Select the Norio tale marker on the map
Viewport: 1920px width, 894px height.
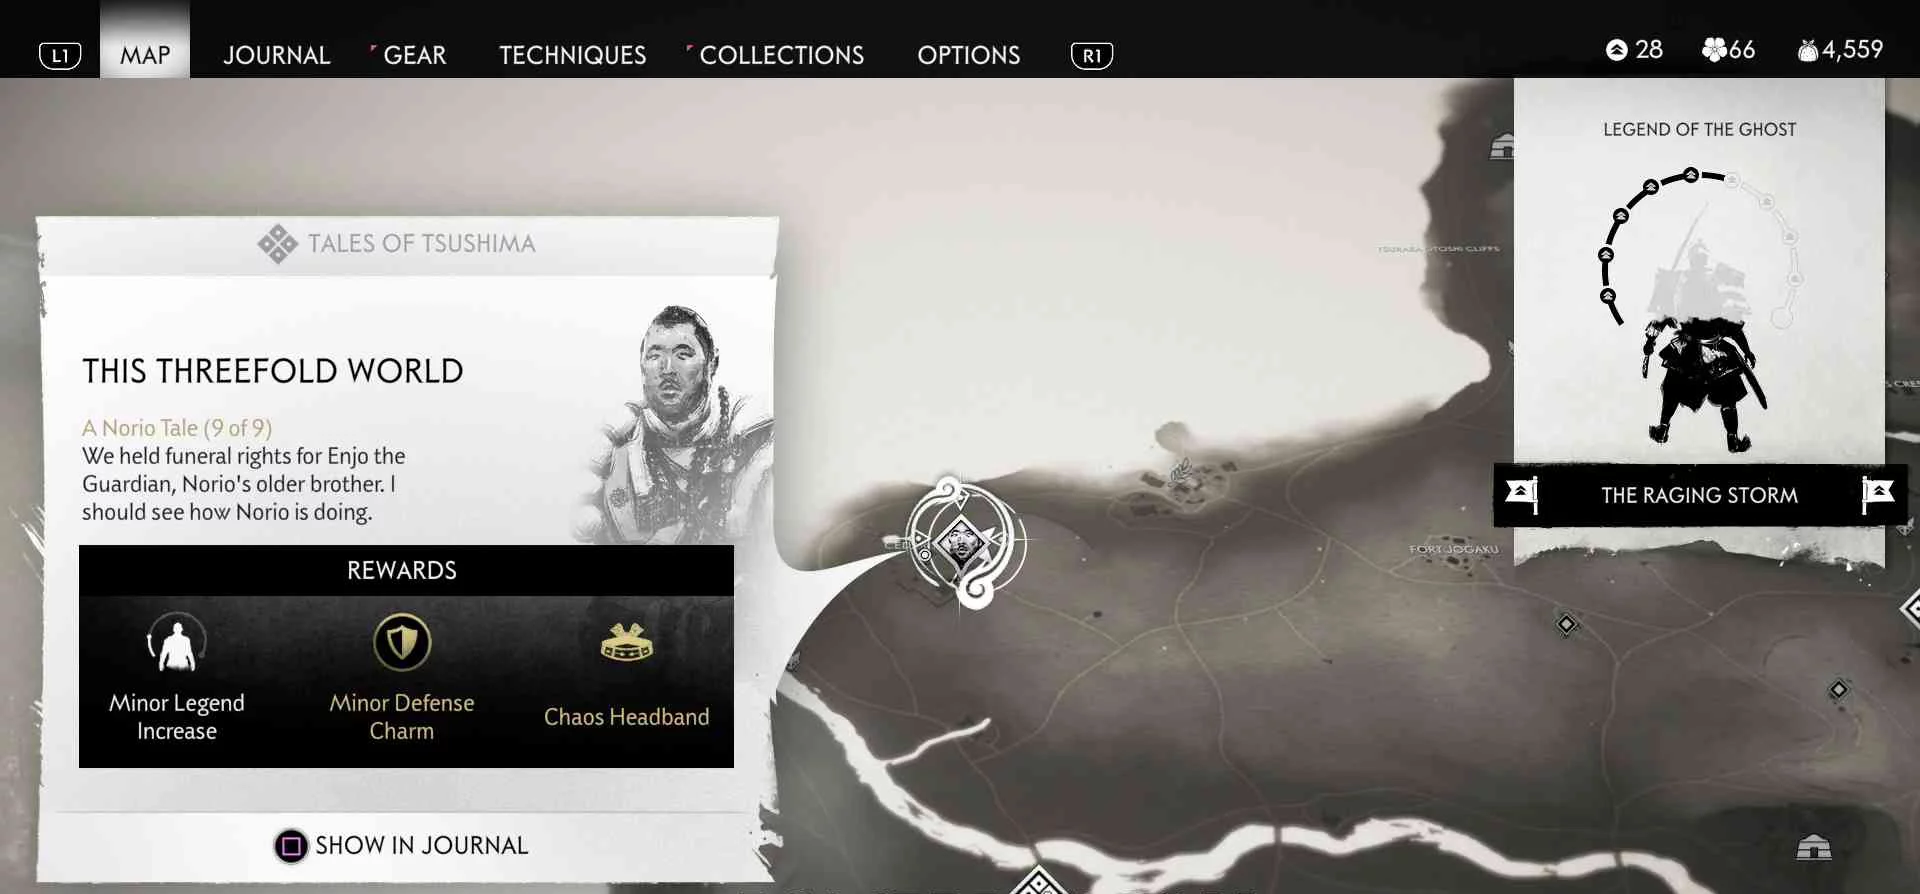962,543
